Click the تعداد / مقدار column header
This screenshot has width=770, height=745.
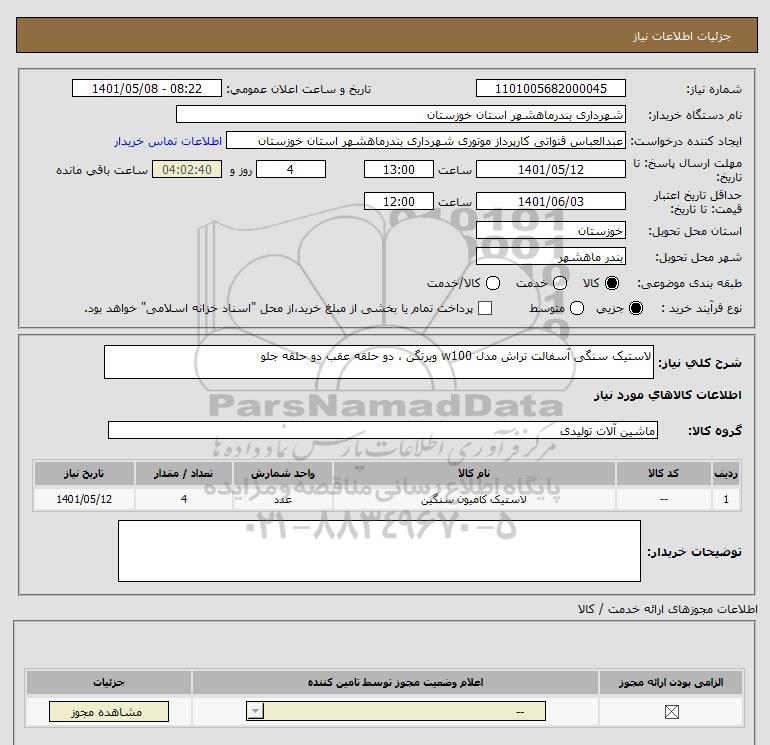[x=184, y=473]
